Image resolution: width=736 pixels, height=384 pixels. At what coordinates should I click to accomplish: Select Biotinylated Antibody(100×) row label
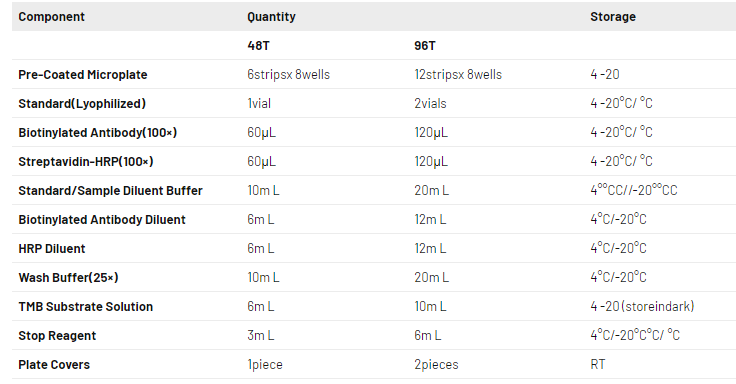tap(98, 133)
